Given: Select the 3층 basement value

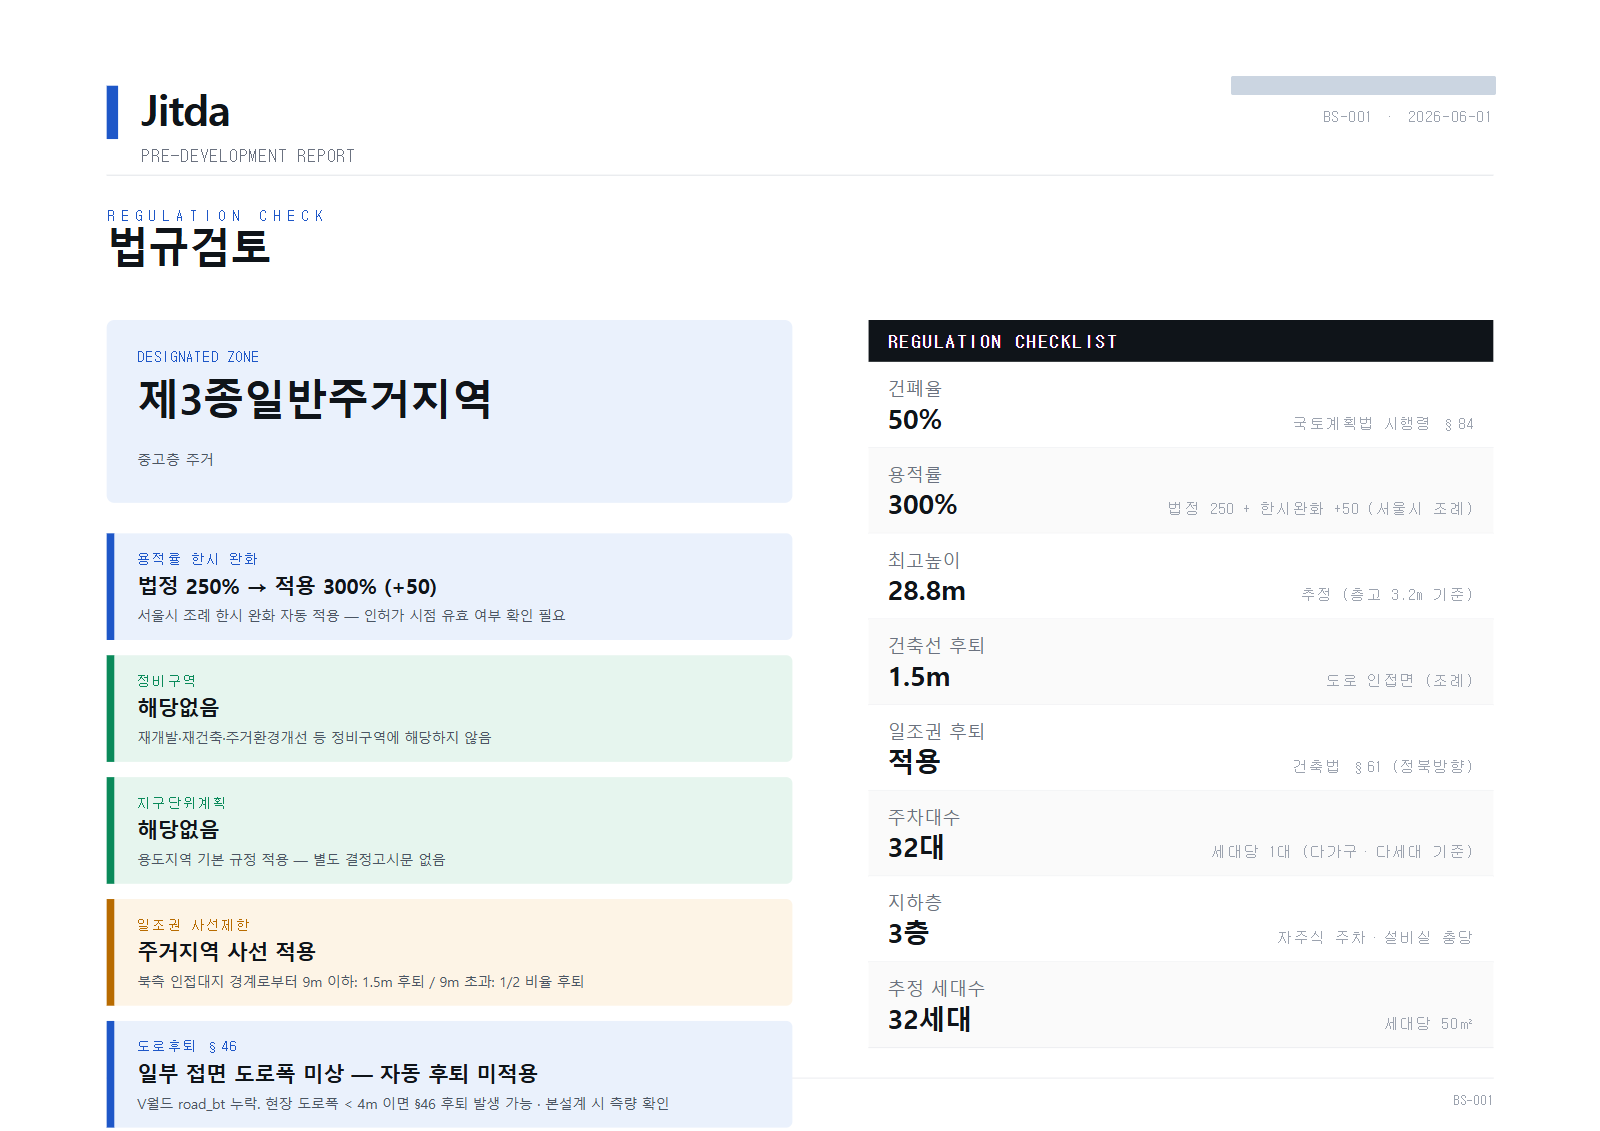Looking at the screenshot, I should [908, 934].
